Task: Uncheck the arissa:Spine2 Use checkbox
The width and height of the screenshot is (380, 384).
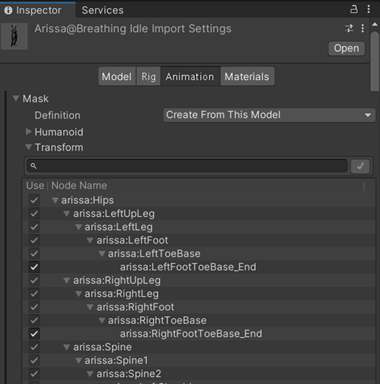Action: tap(34, 374)
